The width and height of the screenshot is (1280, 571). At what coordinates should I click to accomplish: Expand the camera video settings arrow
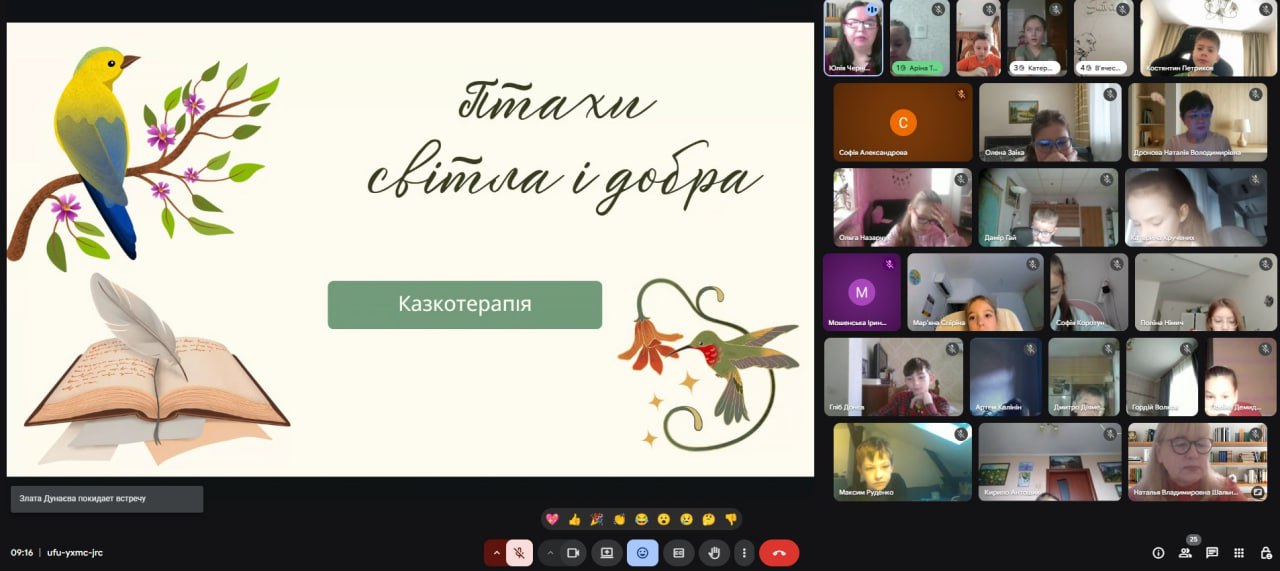pyautogui.click(x=549, y=552)
